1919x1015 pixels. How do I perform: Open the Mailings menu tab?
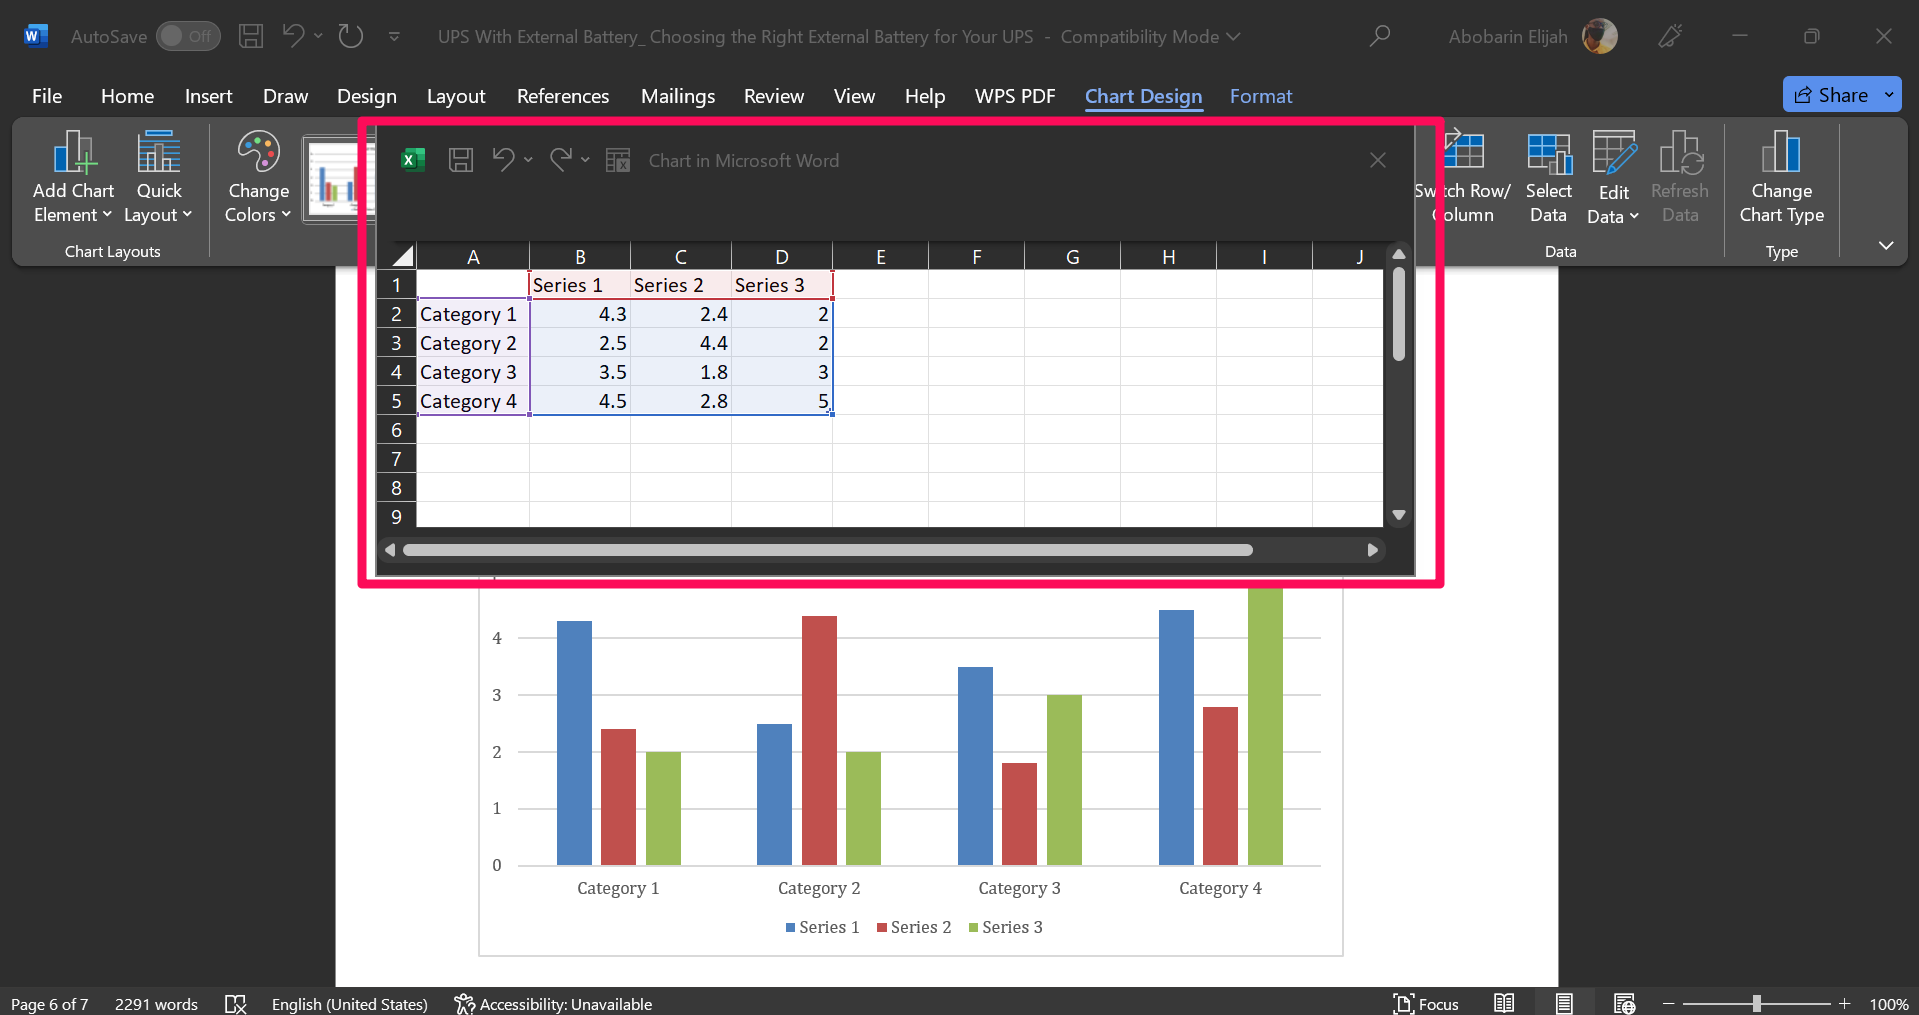click(677, 96)
